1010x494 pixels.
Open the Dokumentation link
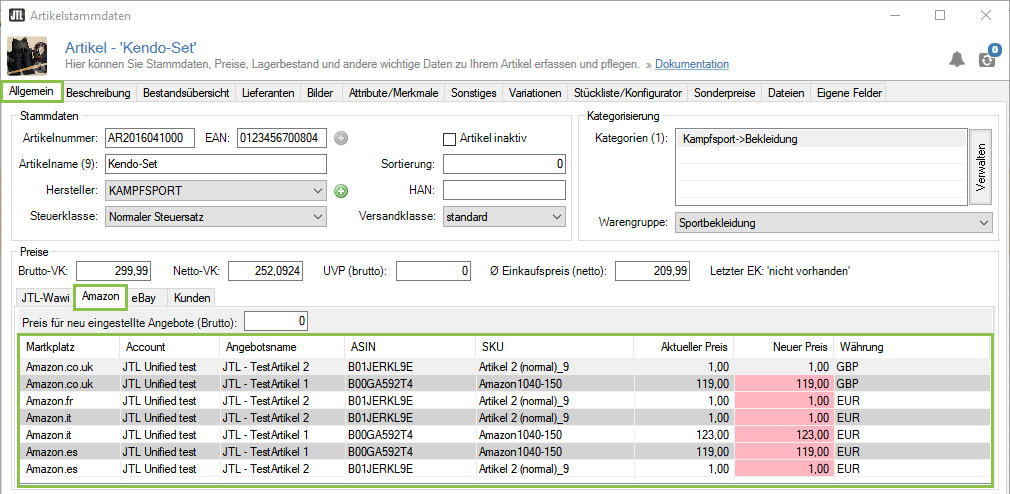692,64
